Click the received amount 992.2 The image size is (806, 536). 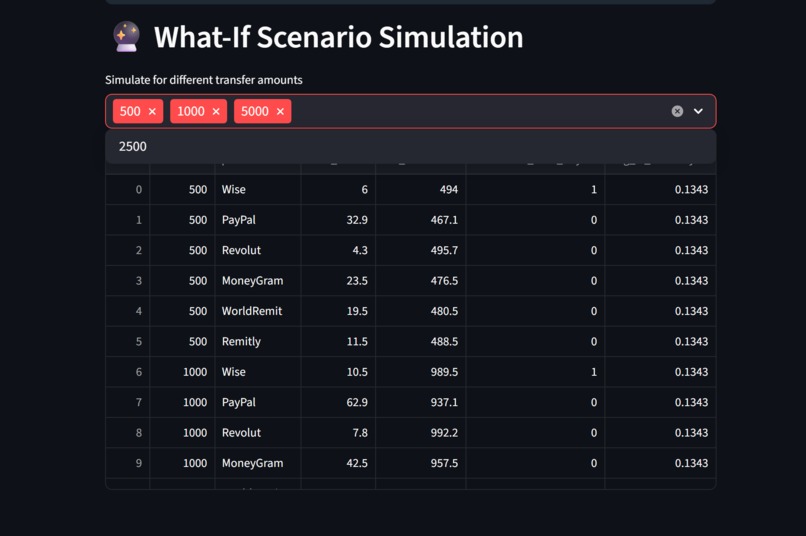pyautogui.click(x=444, y=433)
